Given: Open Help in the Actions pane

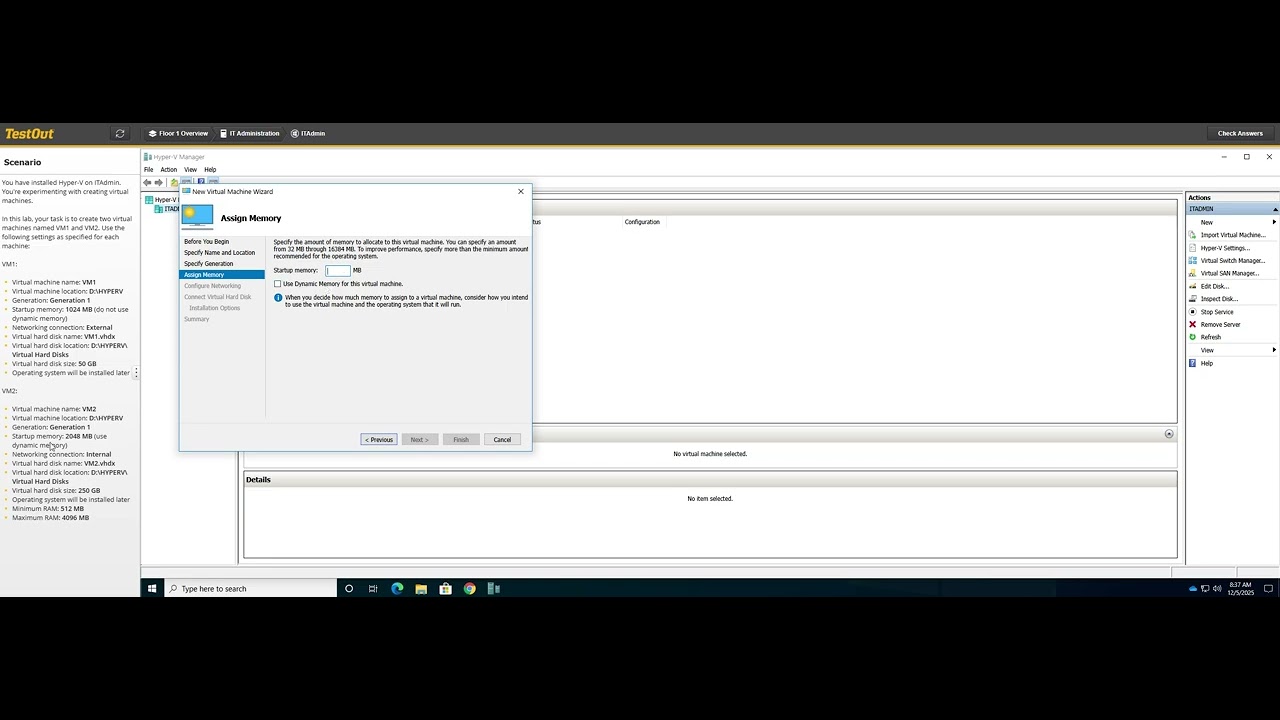Looking at the screenshot, I should tap(1206, 363).
